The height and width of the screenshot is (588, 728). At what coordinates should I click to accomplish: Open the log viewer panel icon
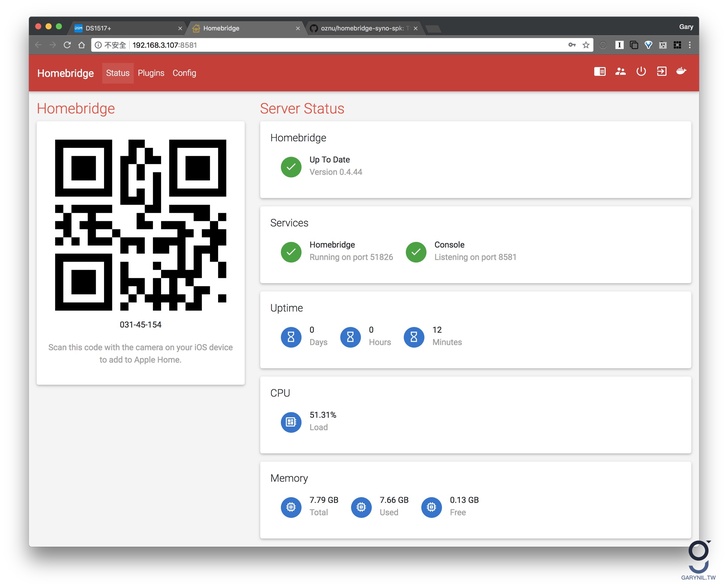point(600,72)
